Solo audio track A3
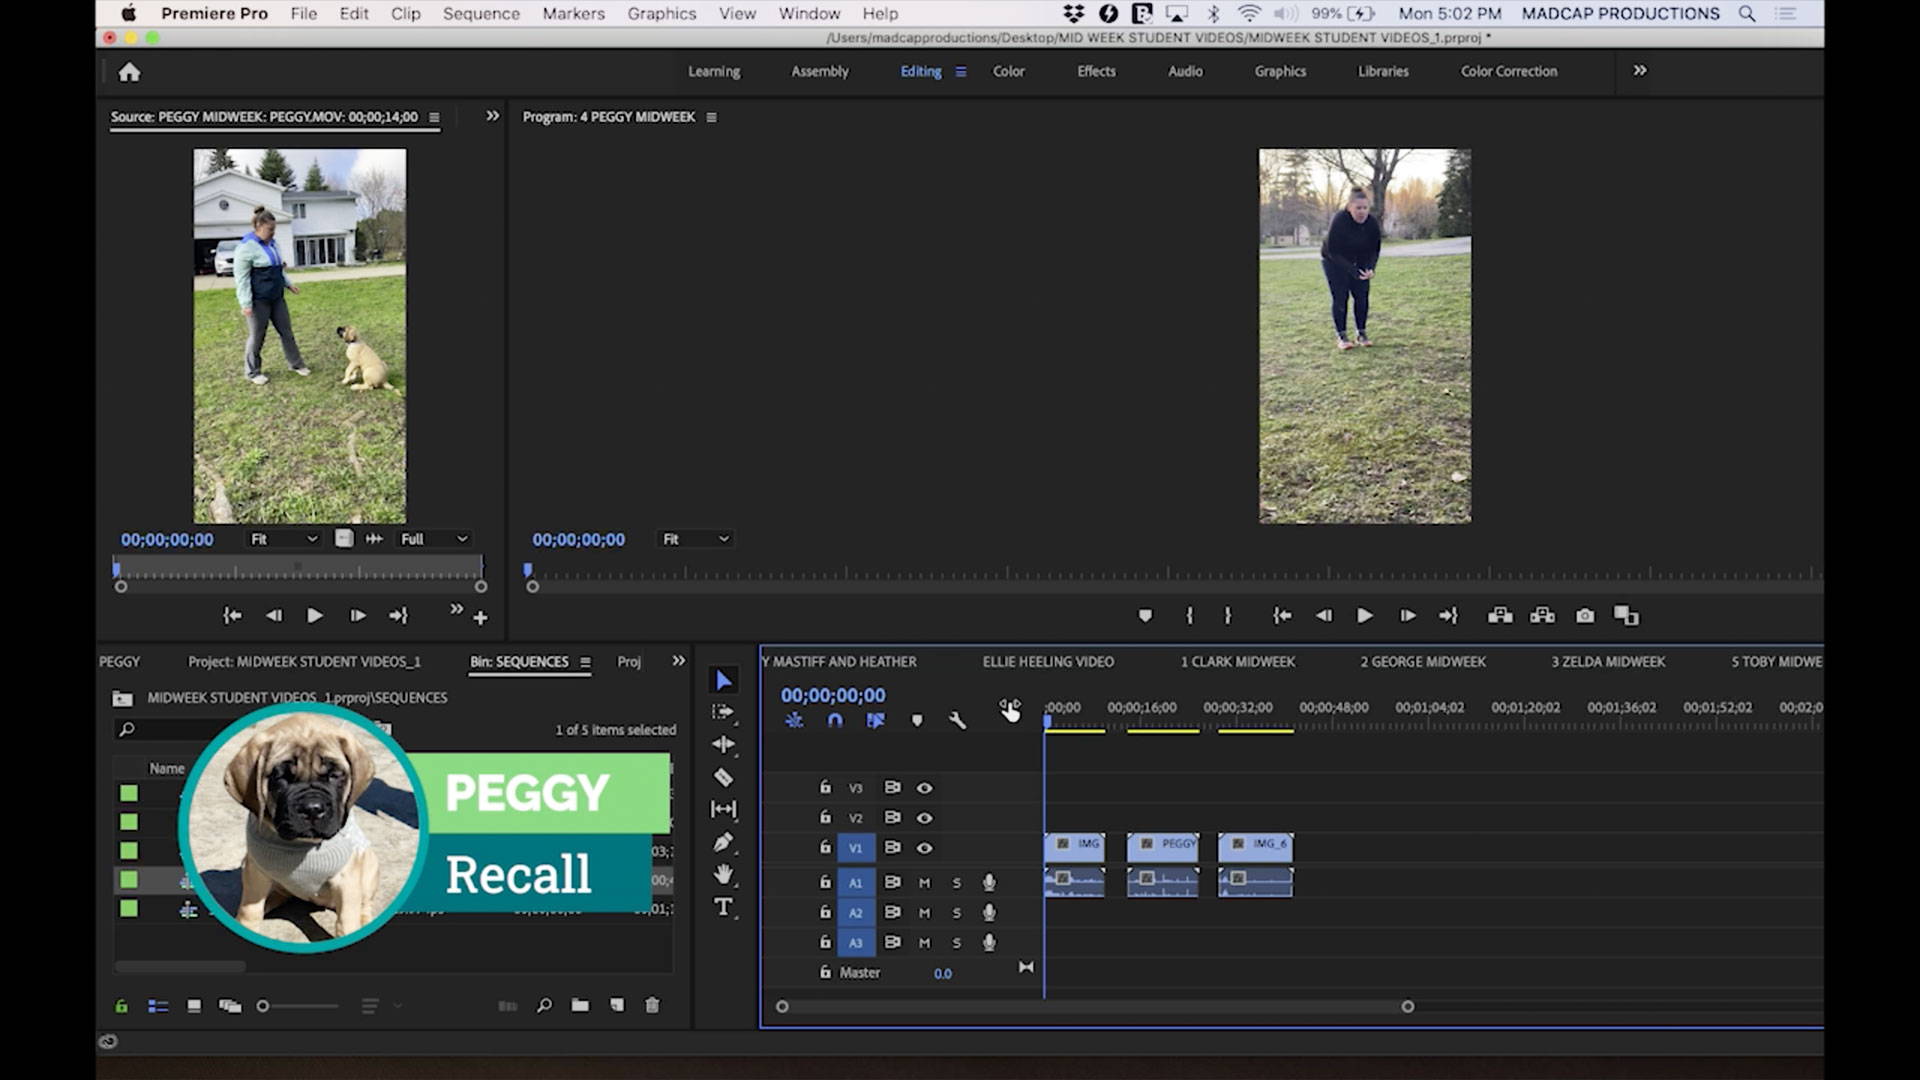Viewport: 1920px width, 1080px height. click(x=956, y=942)
